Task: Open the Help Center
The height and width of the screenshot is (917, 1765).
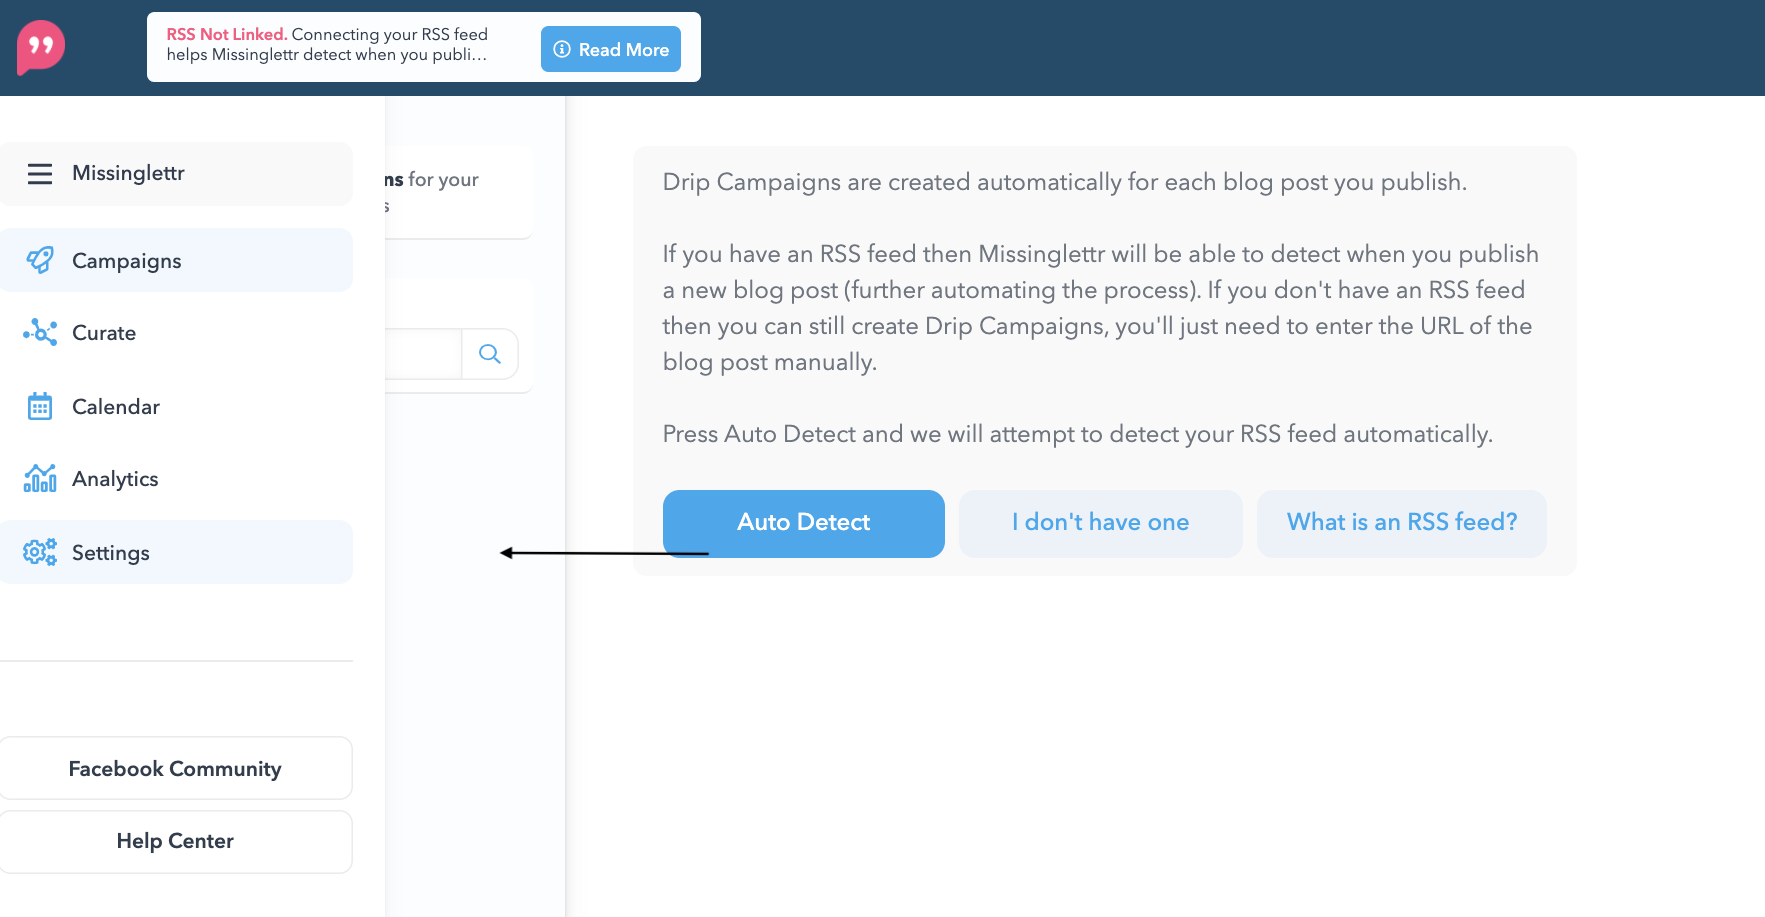Action: 175,841
